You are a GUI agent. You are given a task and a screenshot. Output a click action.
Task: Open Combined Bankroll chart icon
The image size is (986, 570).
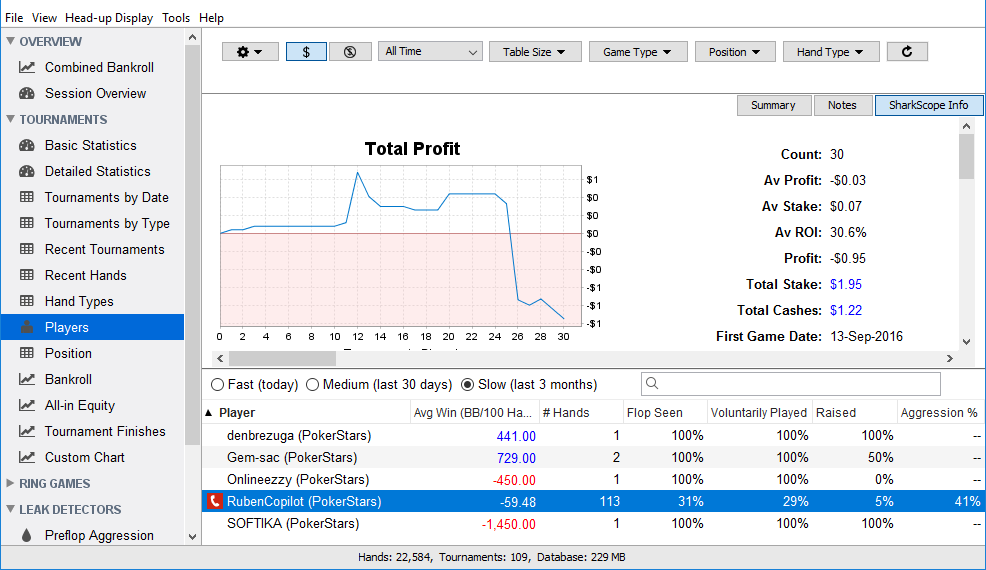click(27, 67)
